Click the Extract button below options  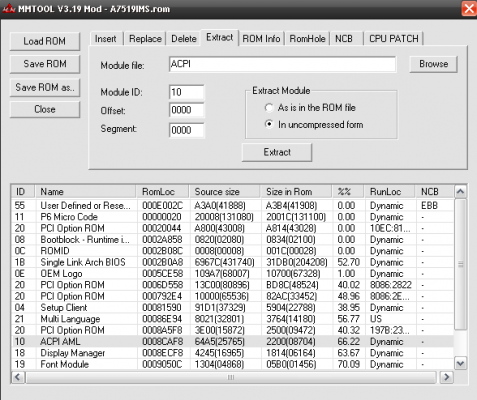(x=277, y=152)
